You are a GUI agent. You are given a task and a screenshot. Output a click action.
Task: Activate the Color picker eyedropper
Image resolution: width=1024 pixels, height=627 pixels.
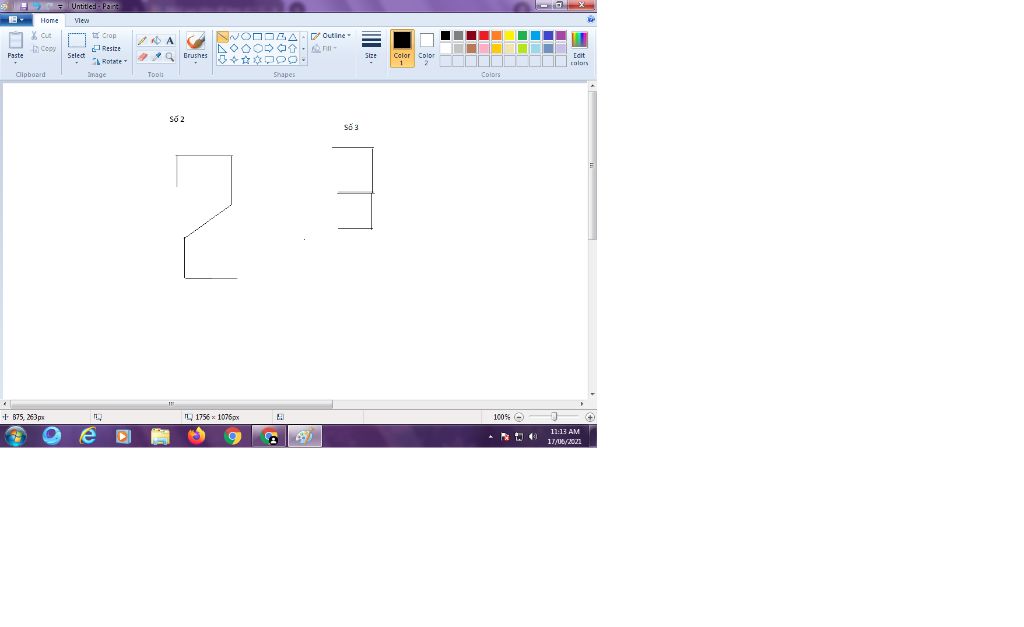pos(156,57)
